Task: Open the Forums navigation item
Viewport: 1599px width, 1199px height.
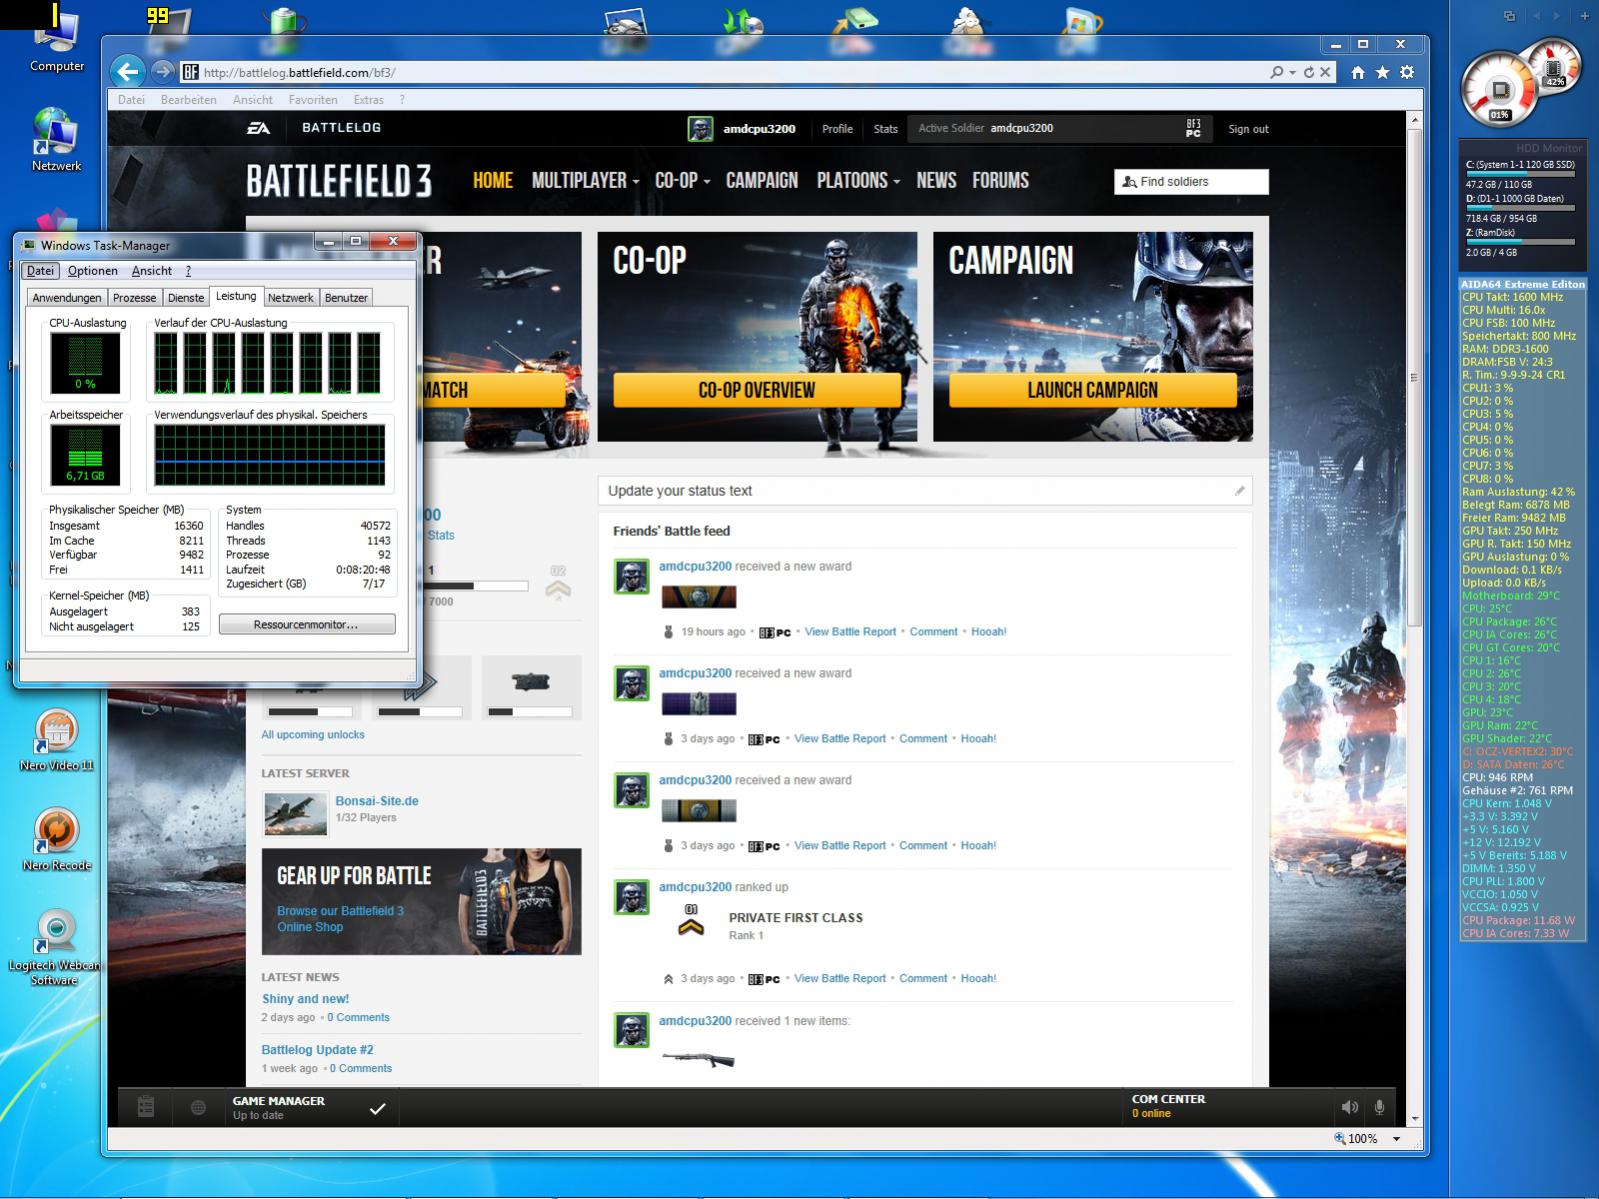Action: [x=1001, y=180]
